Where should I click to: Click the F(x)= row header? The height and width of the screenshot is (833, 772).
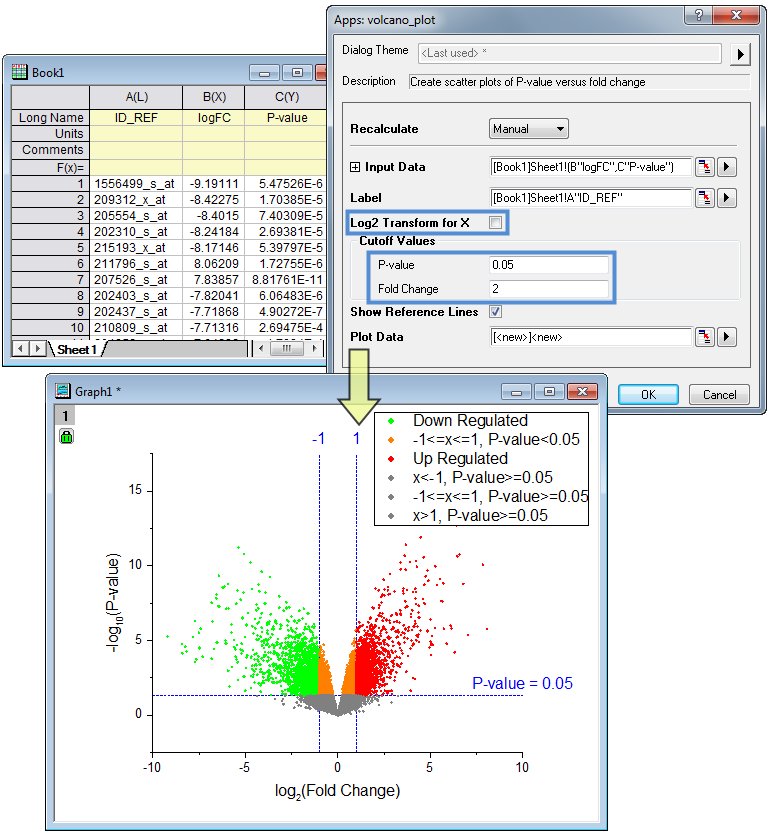pyautogui.click(x=50, y=168)
